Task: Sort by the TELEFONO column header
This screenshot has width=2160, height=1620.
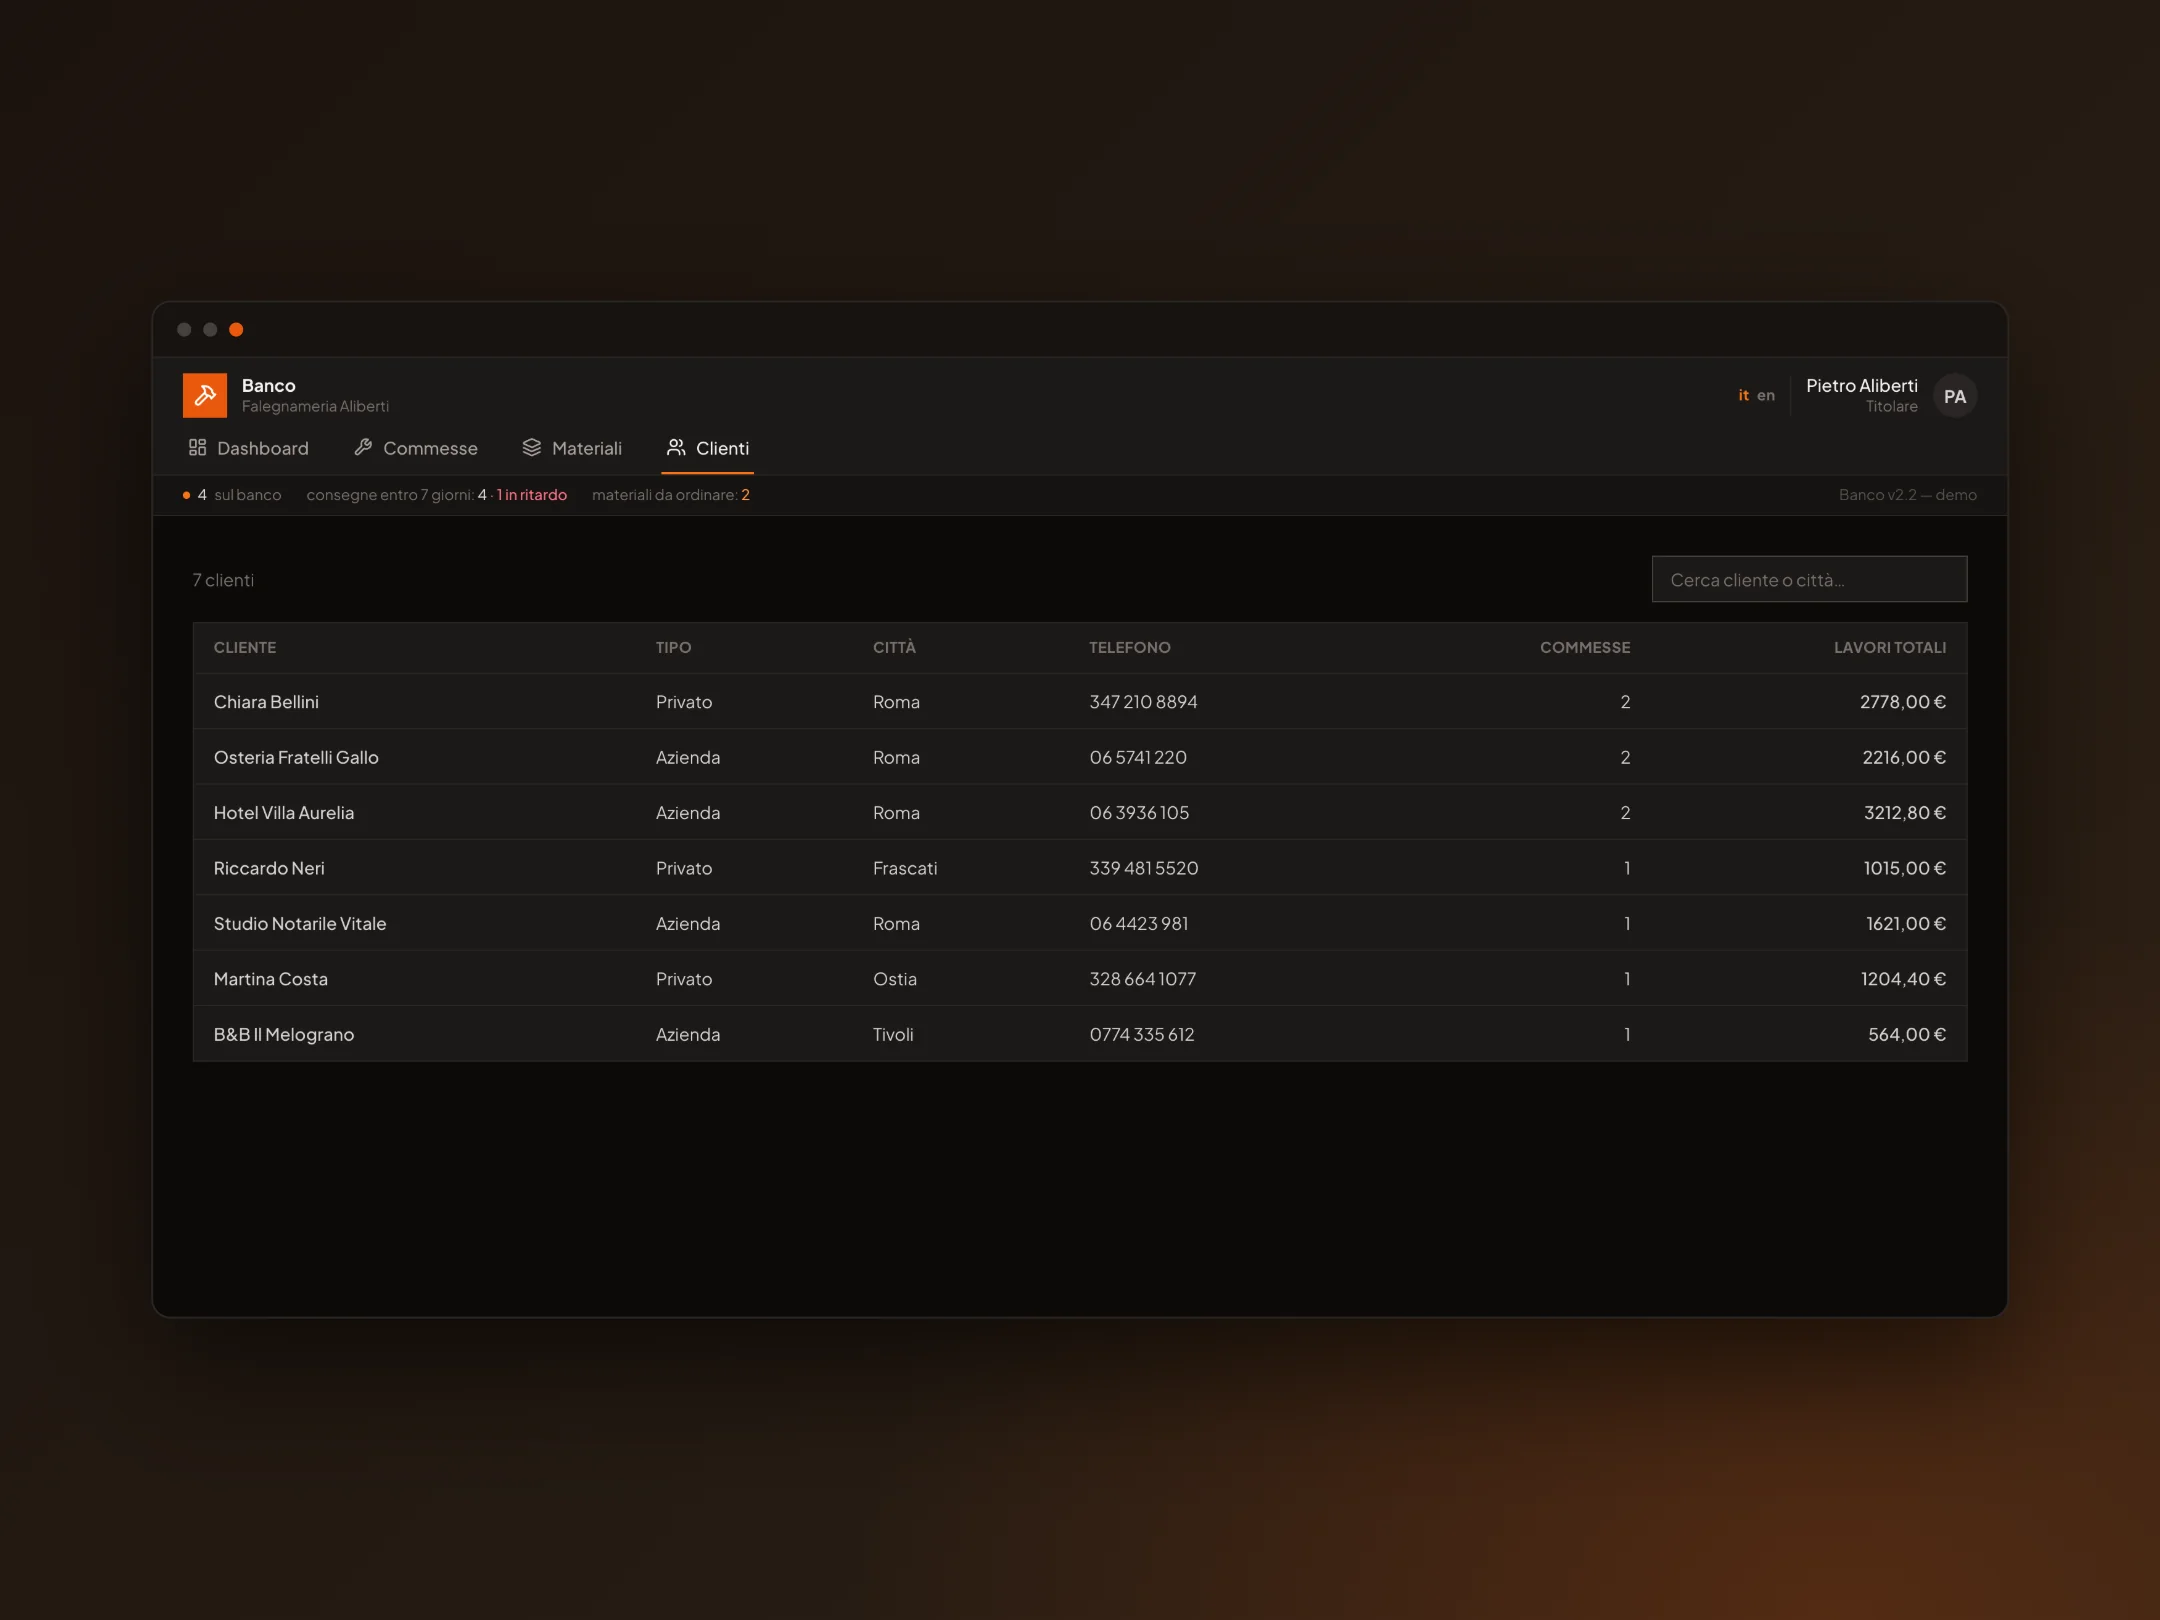Action: point(1129,648)
